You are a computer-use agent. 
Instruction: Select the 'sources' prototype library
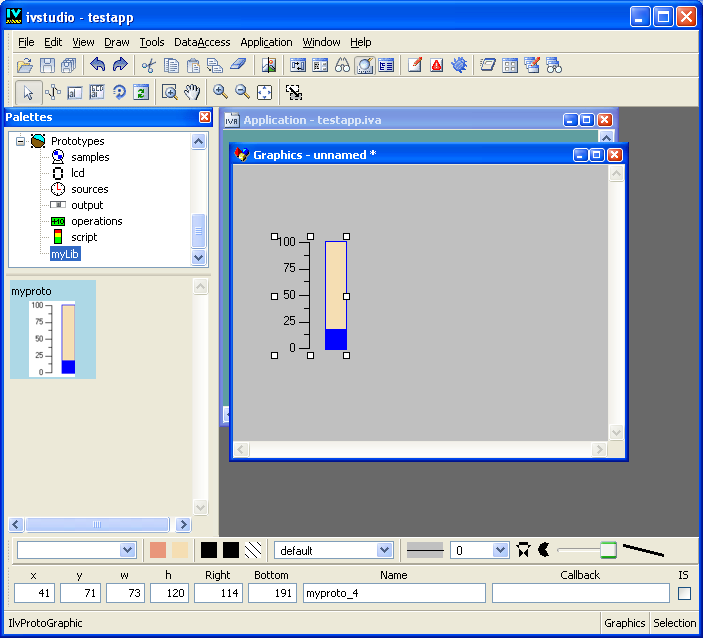point(89,189)
